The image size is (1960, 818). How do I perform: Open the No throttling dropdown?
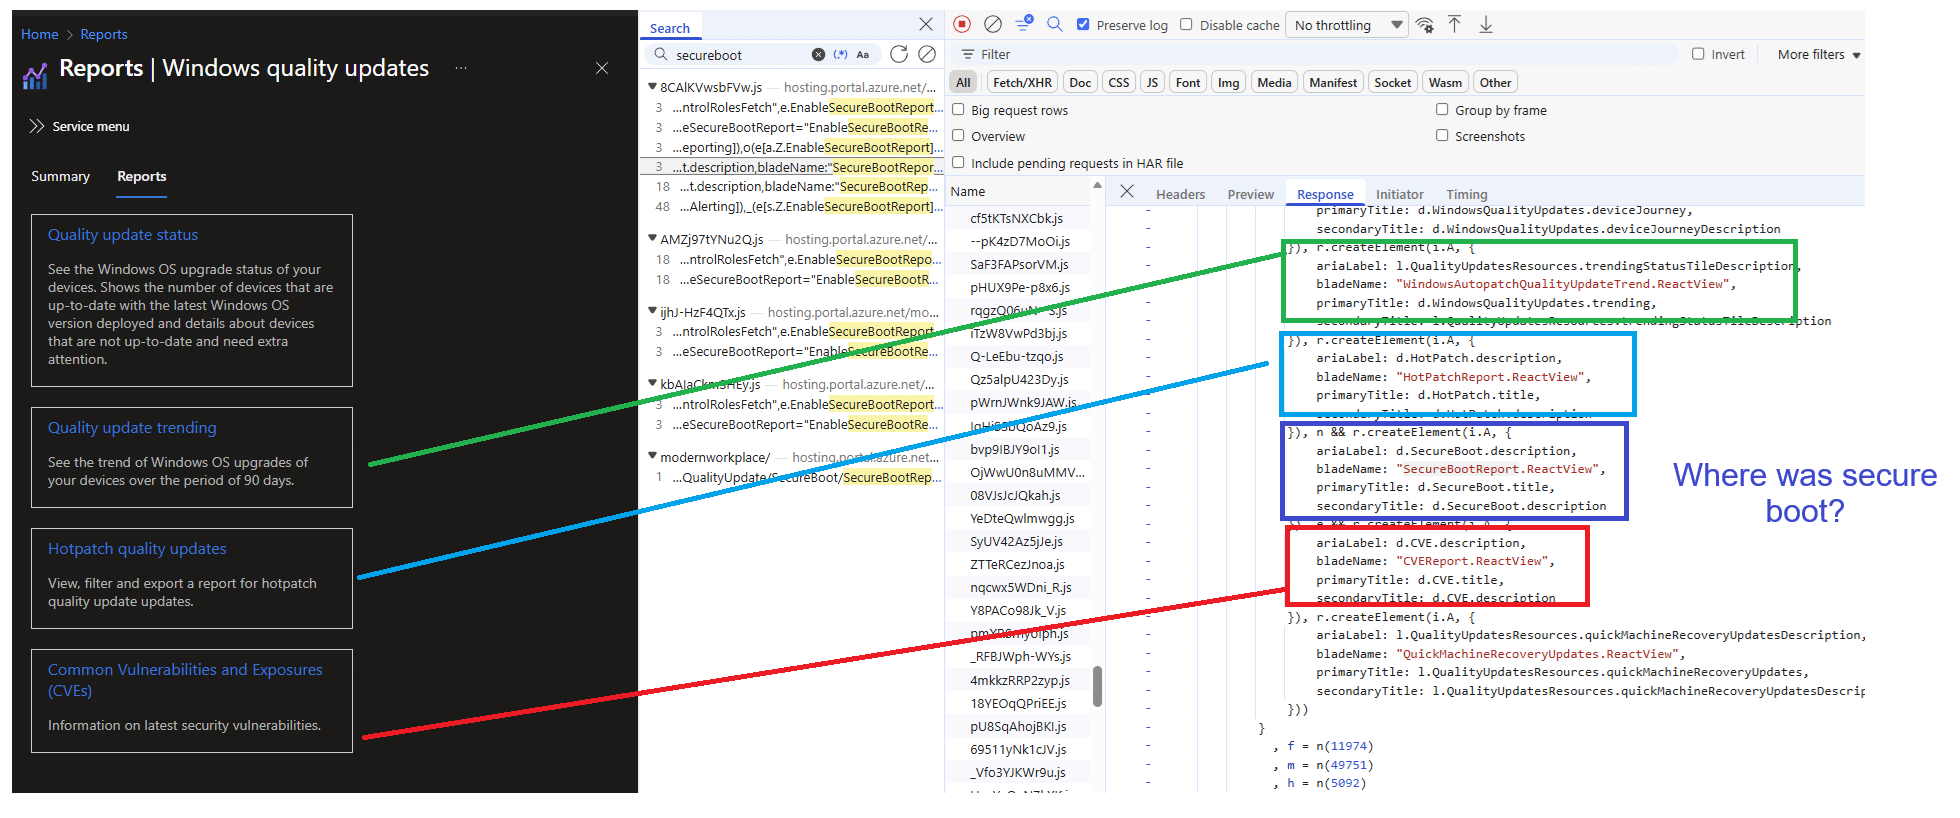(x=1347, y=25)
